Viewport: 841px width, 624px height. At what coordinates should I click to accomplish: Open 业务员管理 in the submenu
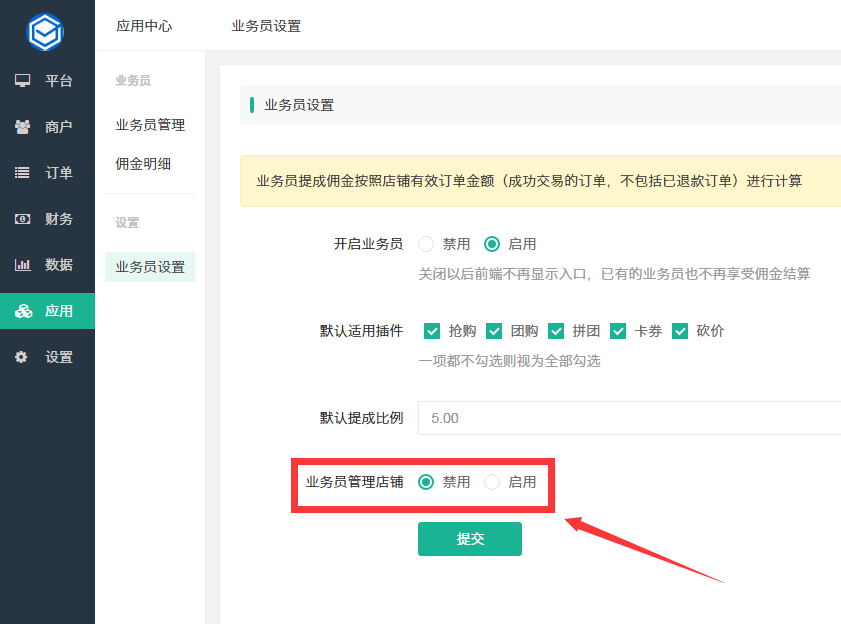click(150, 125)
